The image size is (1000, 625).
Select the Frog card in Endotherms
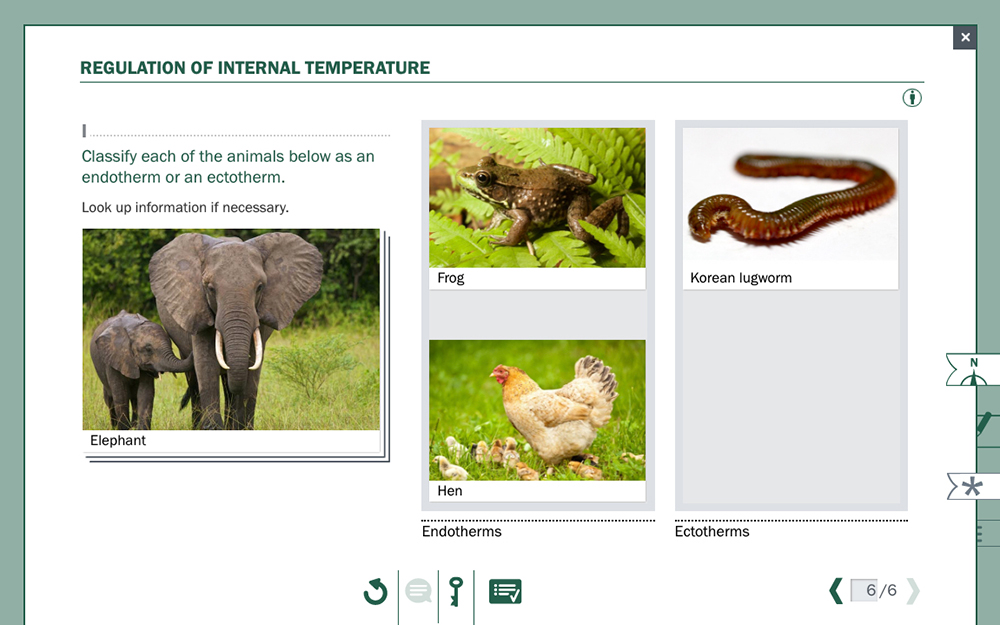pyautogui.click(x=537, y=209)
